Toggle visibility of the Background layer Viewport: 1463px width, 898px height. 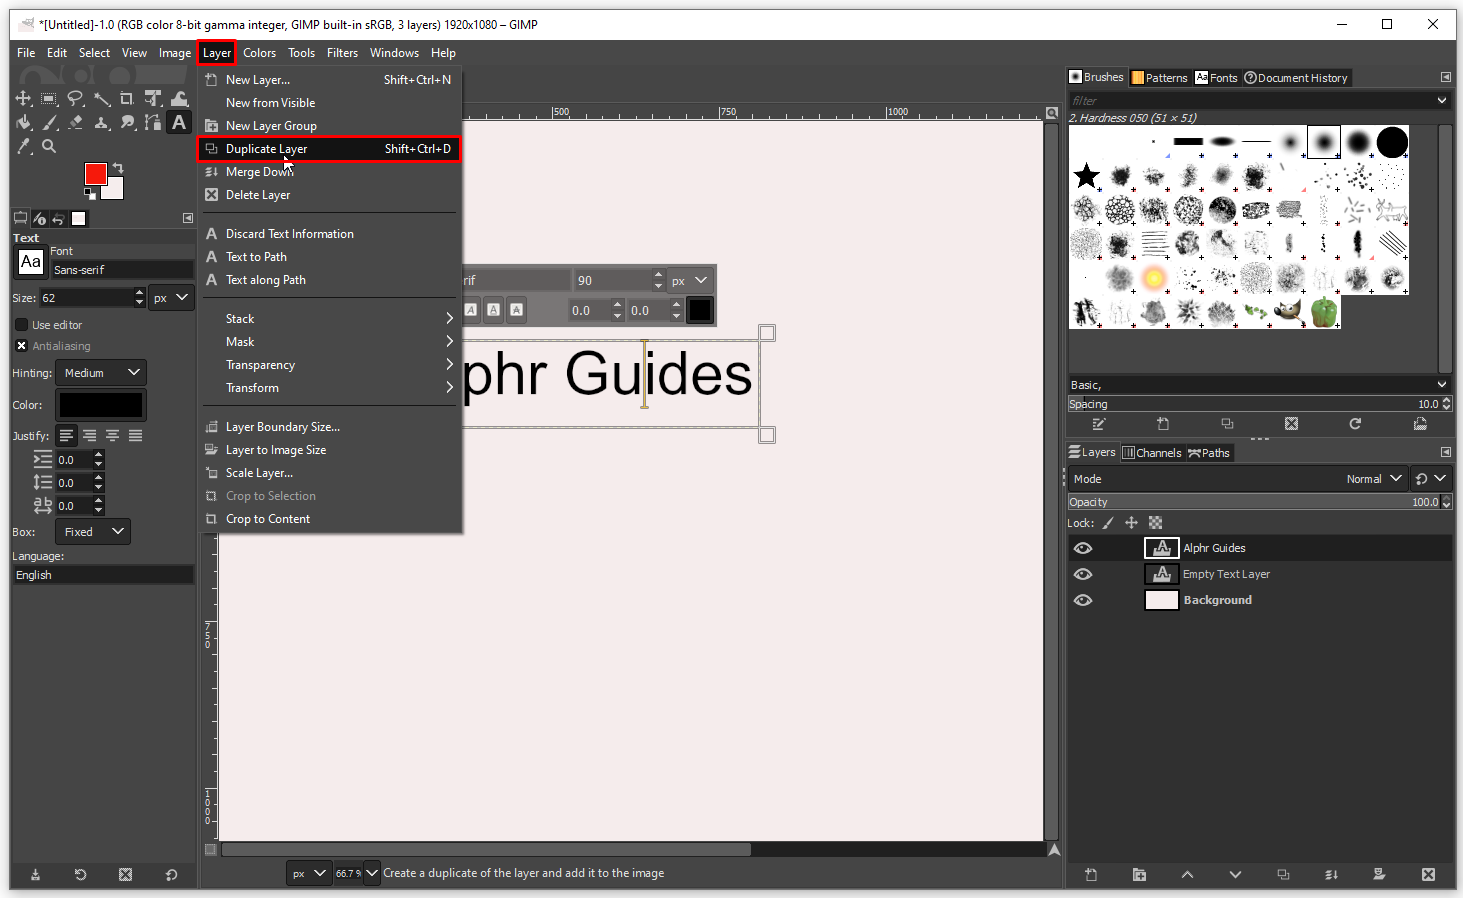tap(1082, 600)
